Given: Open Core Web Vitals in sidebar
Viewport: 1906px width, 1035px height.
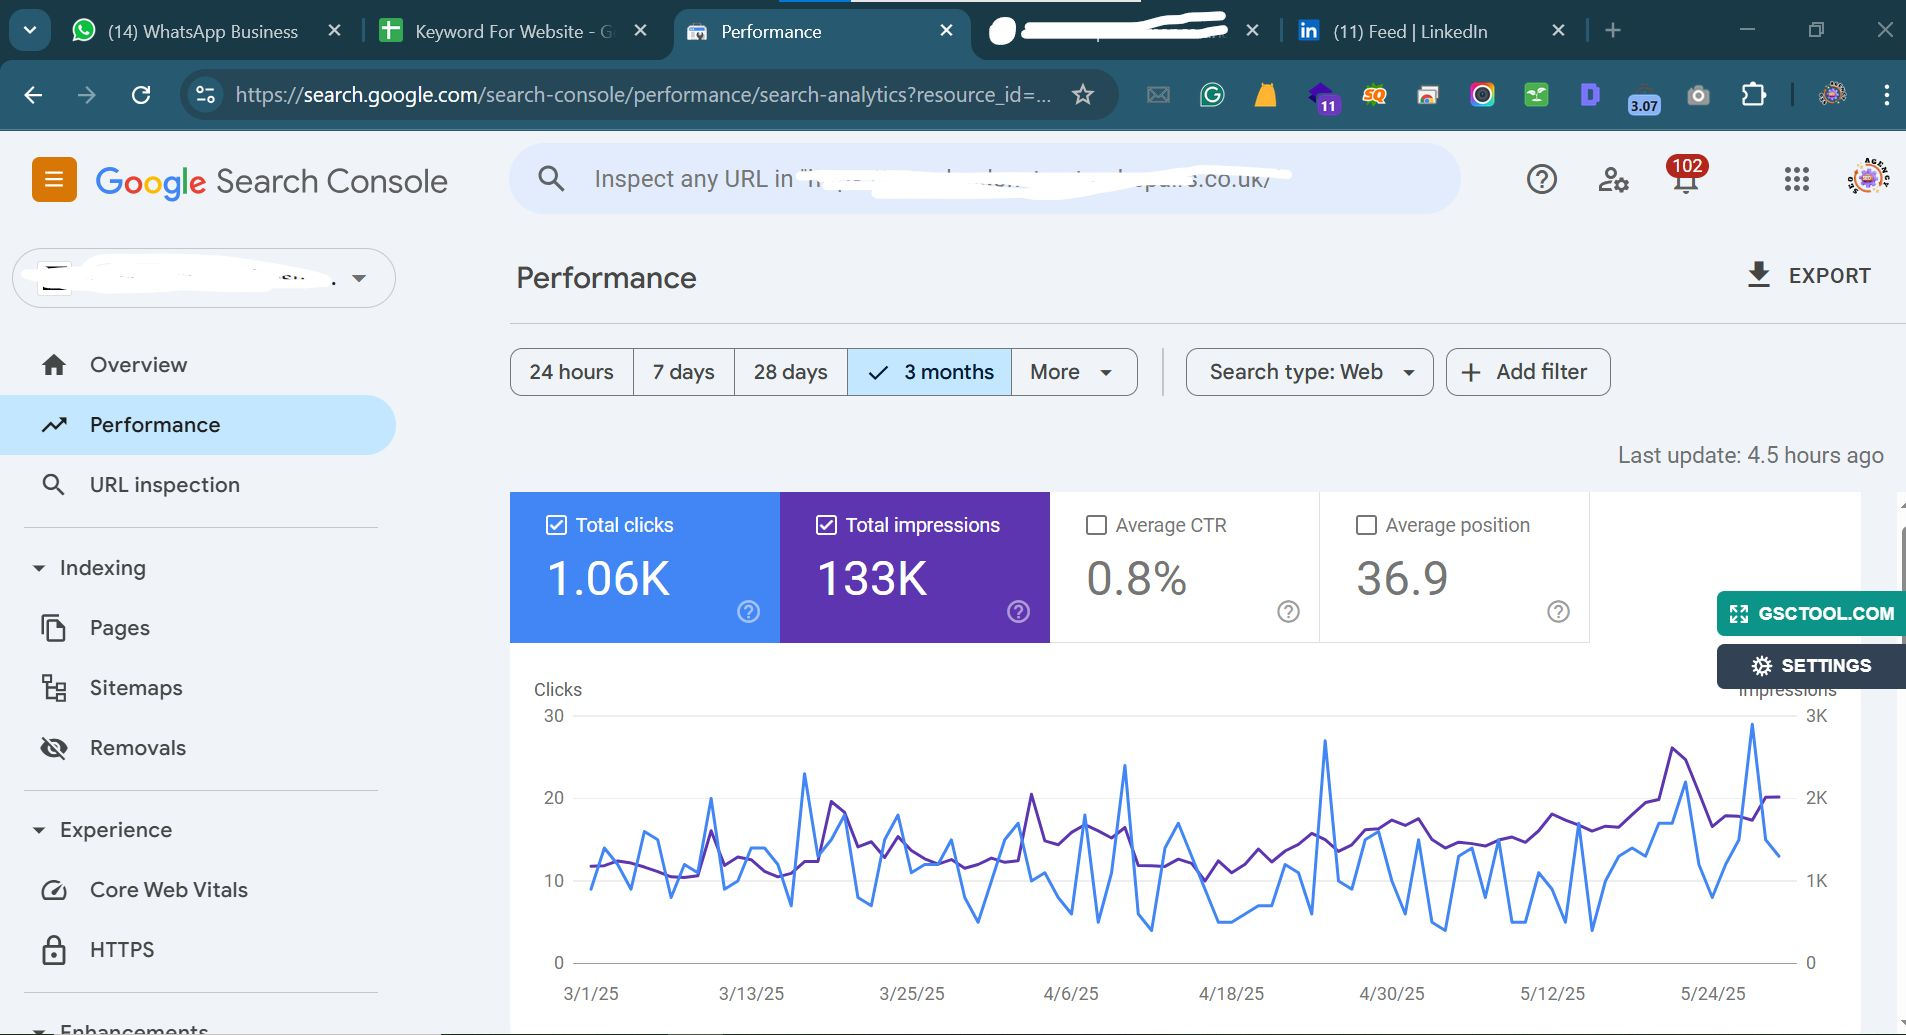Looking at the screenshot, I should [168, 890].
